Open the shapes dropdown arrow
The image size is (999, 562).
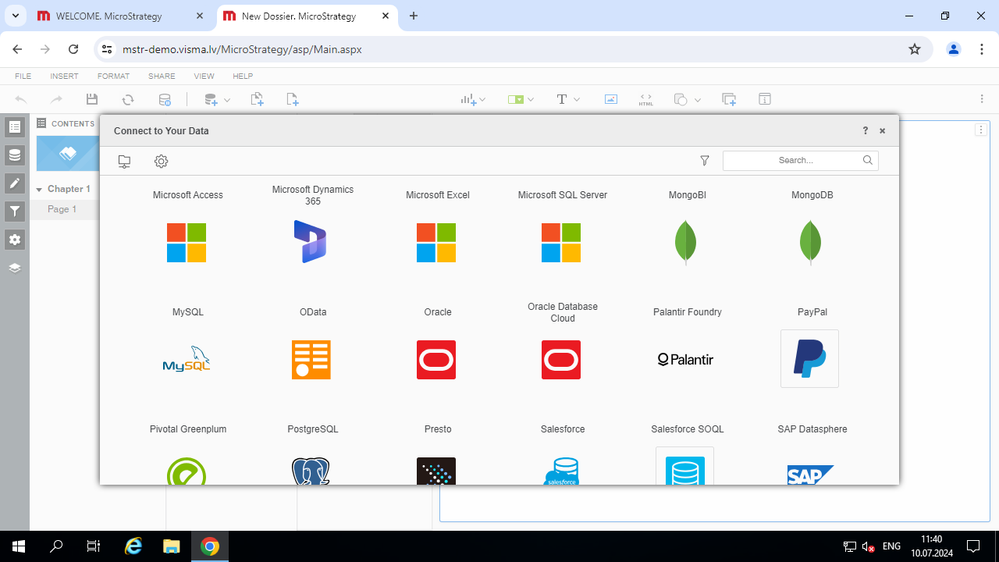[x=698, y=100]
